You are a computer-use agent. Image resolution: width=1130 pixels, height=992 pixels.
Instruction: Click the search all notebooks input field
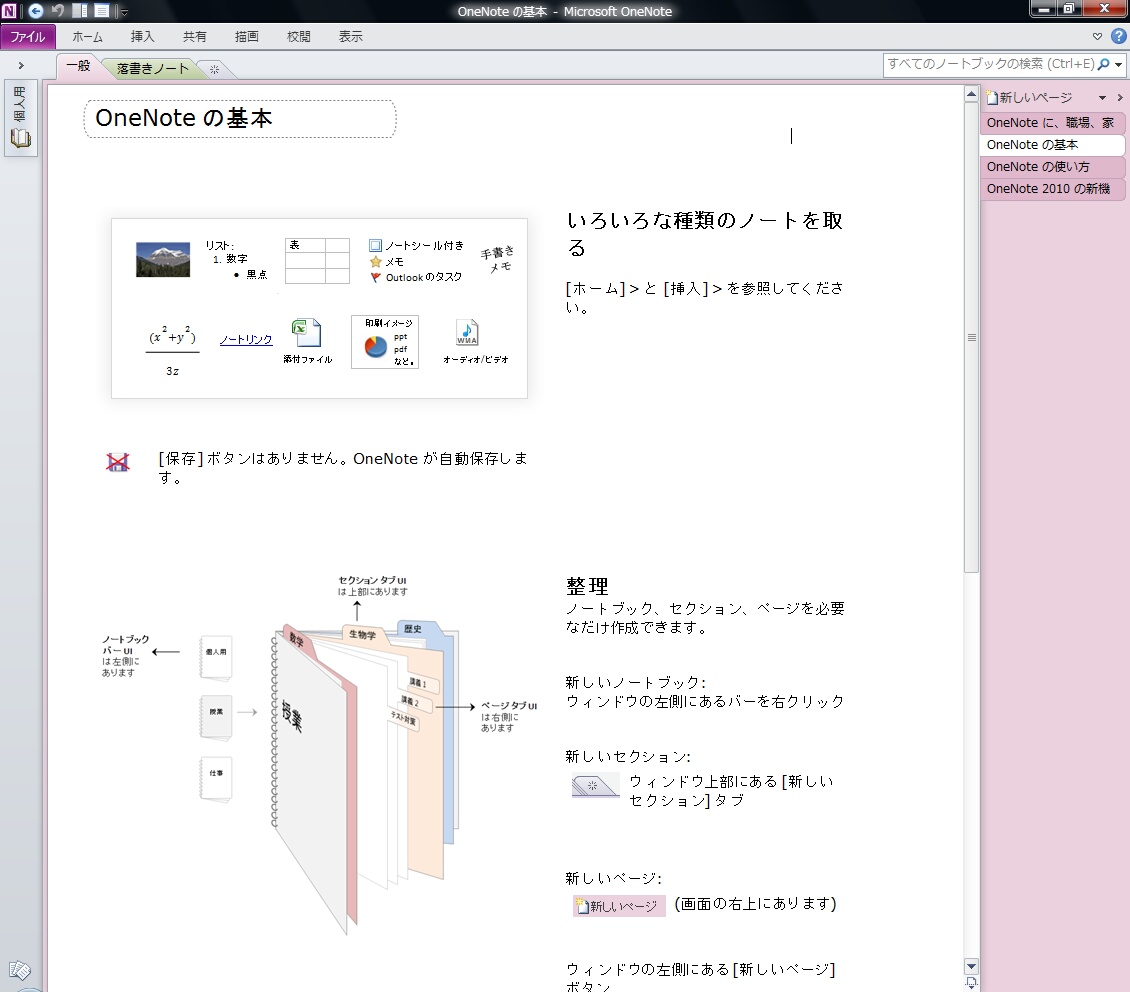coord(990,64)
